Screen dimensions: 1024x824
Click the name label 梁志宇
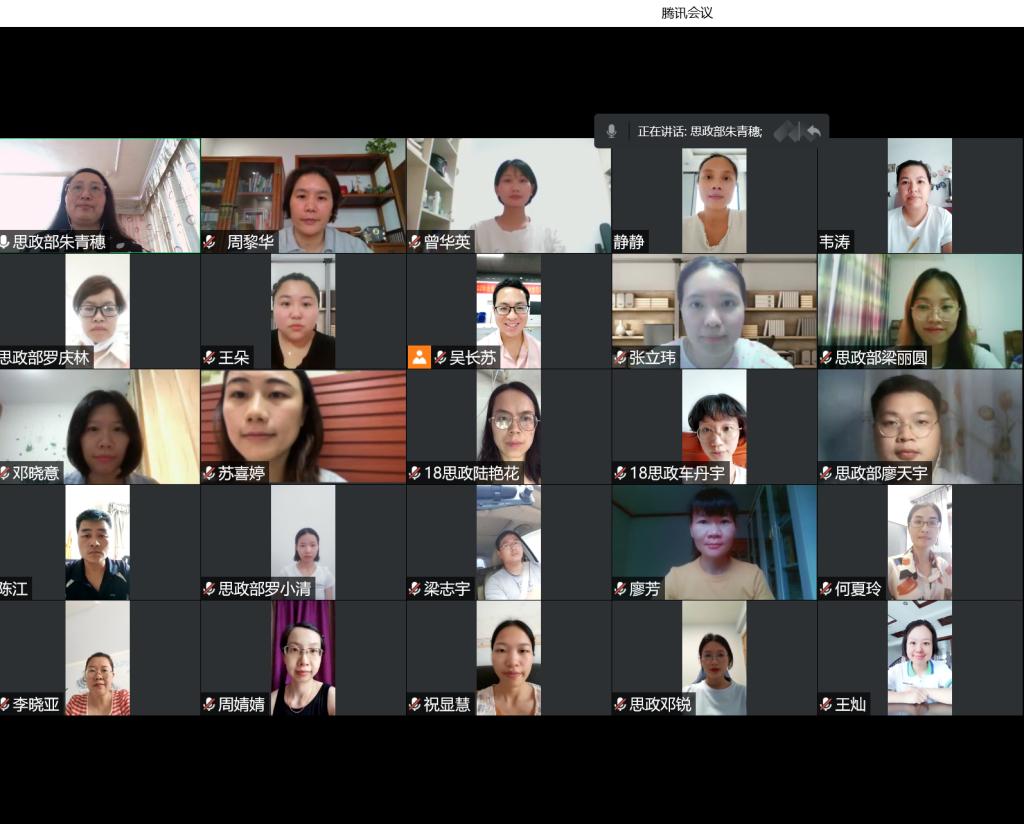[447, 589]
